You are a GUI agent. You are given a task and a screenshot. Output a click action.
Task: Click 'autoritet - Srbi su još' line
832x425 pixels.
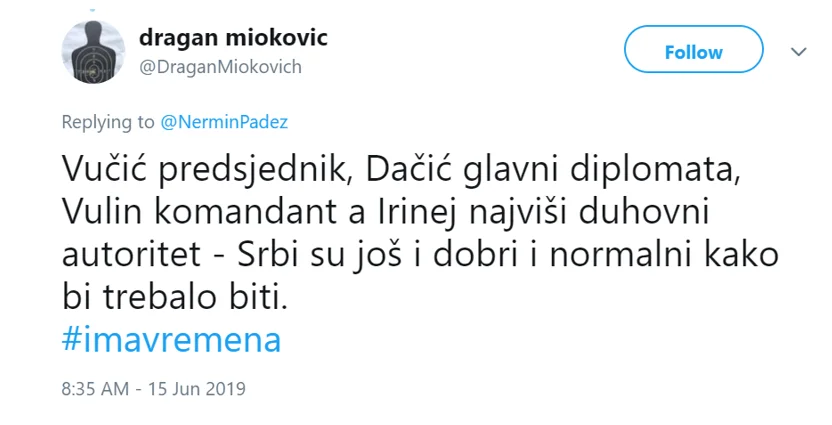[242, 256]
